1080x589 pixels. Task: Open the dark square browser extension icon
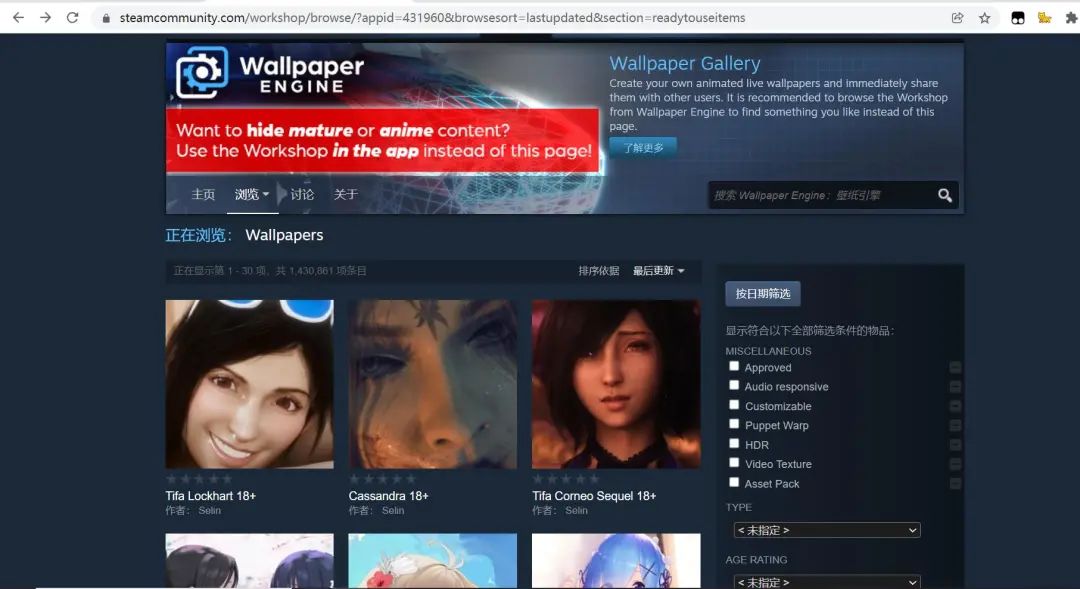(1017, 19)
